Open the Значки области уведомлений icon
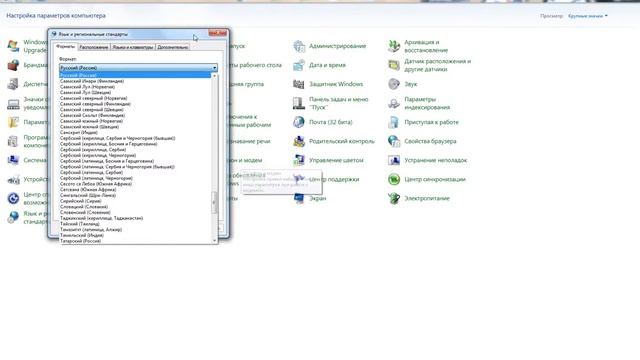 pyautogui.click(x=13, y=103)
